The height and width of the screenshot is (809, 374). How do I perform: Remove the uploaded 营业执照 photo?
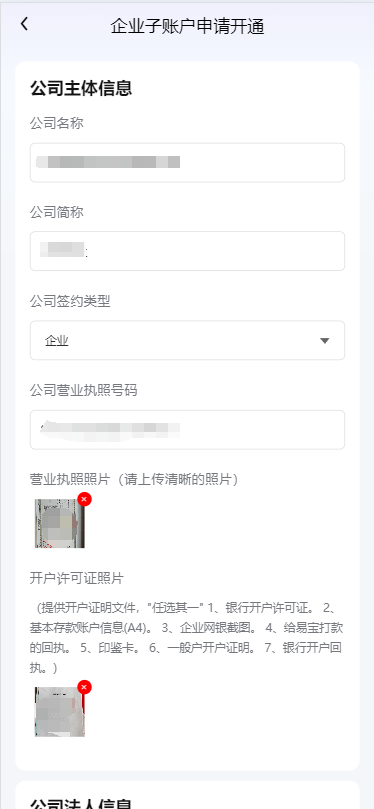point(85,499)
